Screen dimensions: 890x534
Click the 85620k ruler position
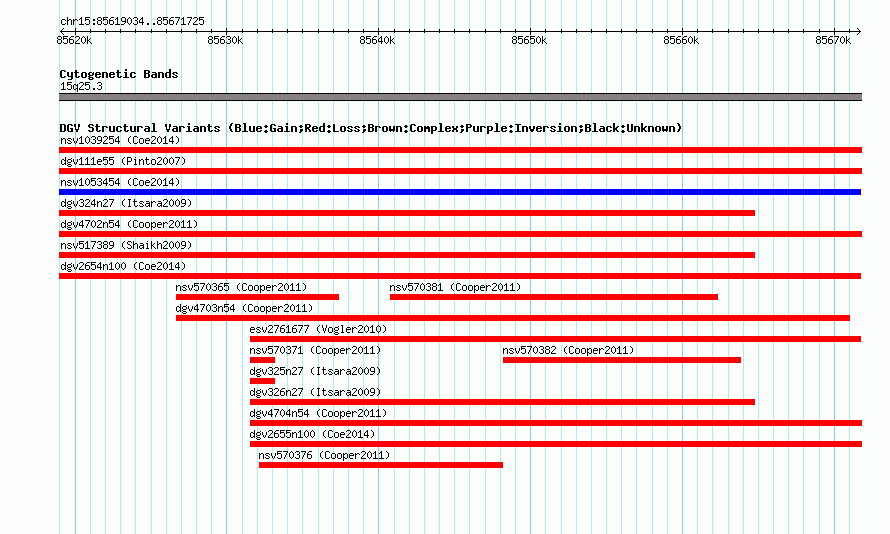click(74, 40)
